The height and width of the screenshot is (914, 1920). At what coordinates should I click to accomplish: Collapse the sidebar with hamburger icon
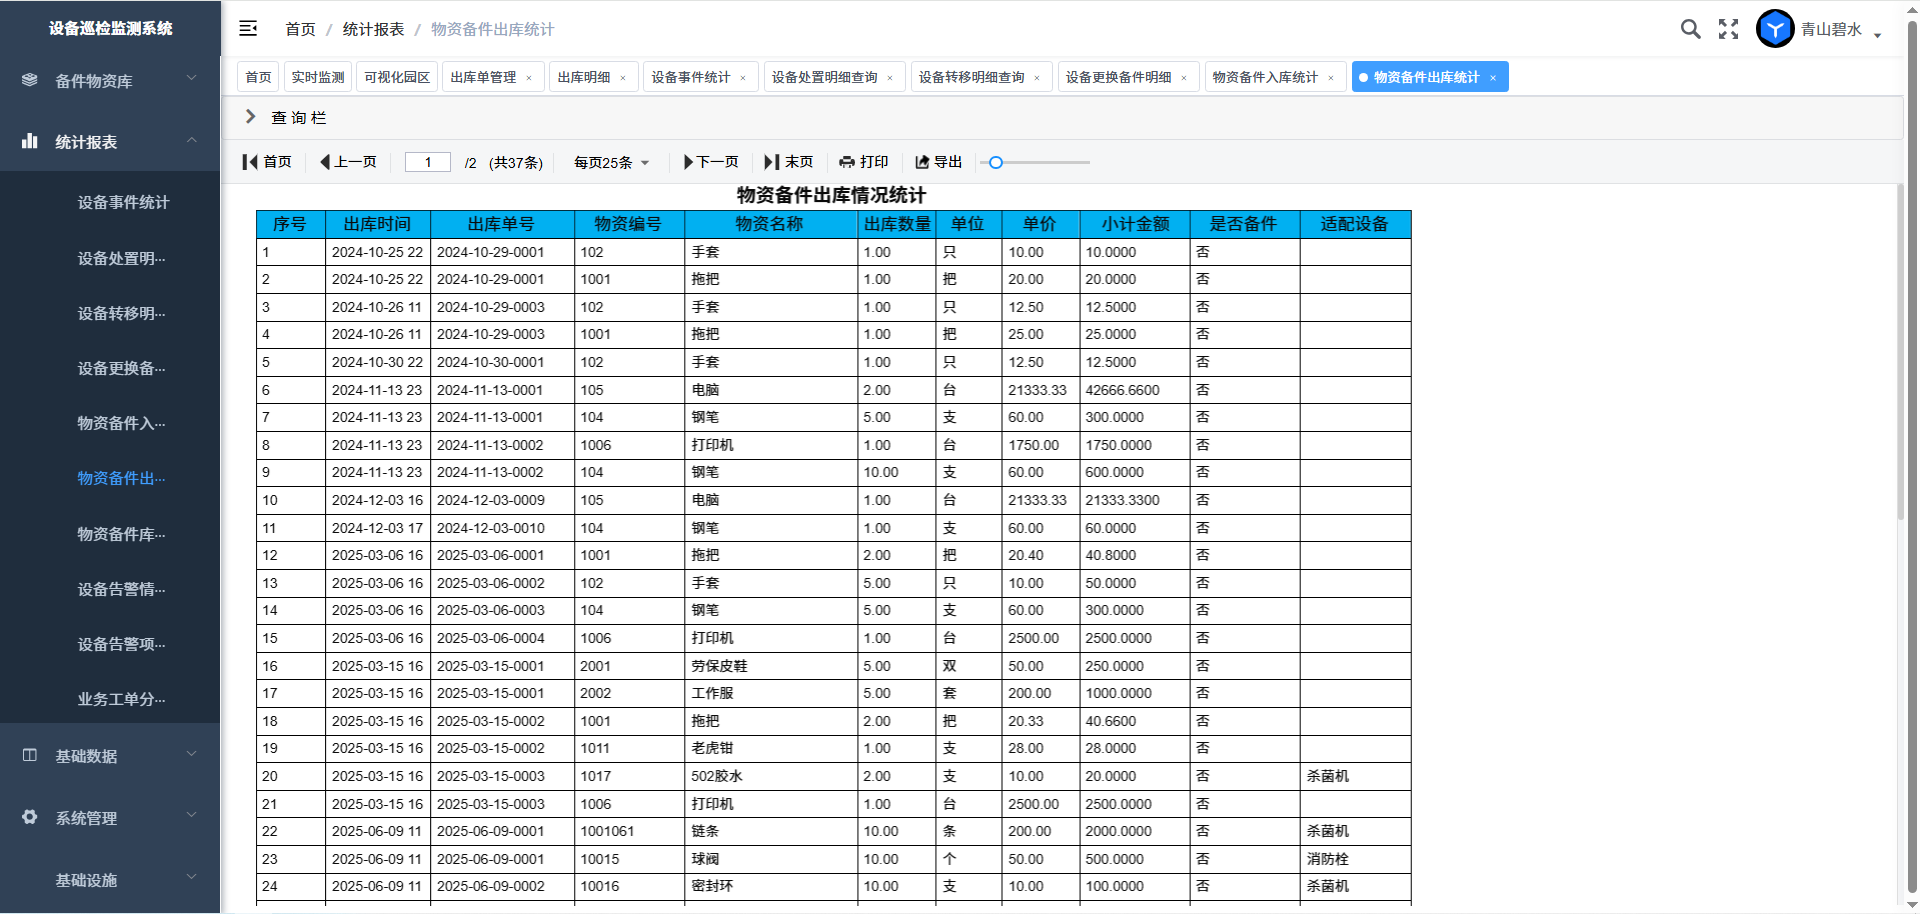coord(248,29)
